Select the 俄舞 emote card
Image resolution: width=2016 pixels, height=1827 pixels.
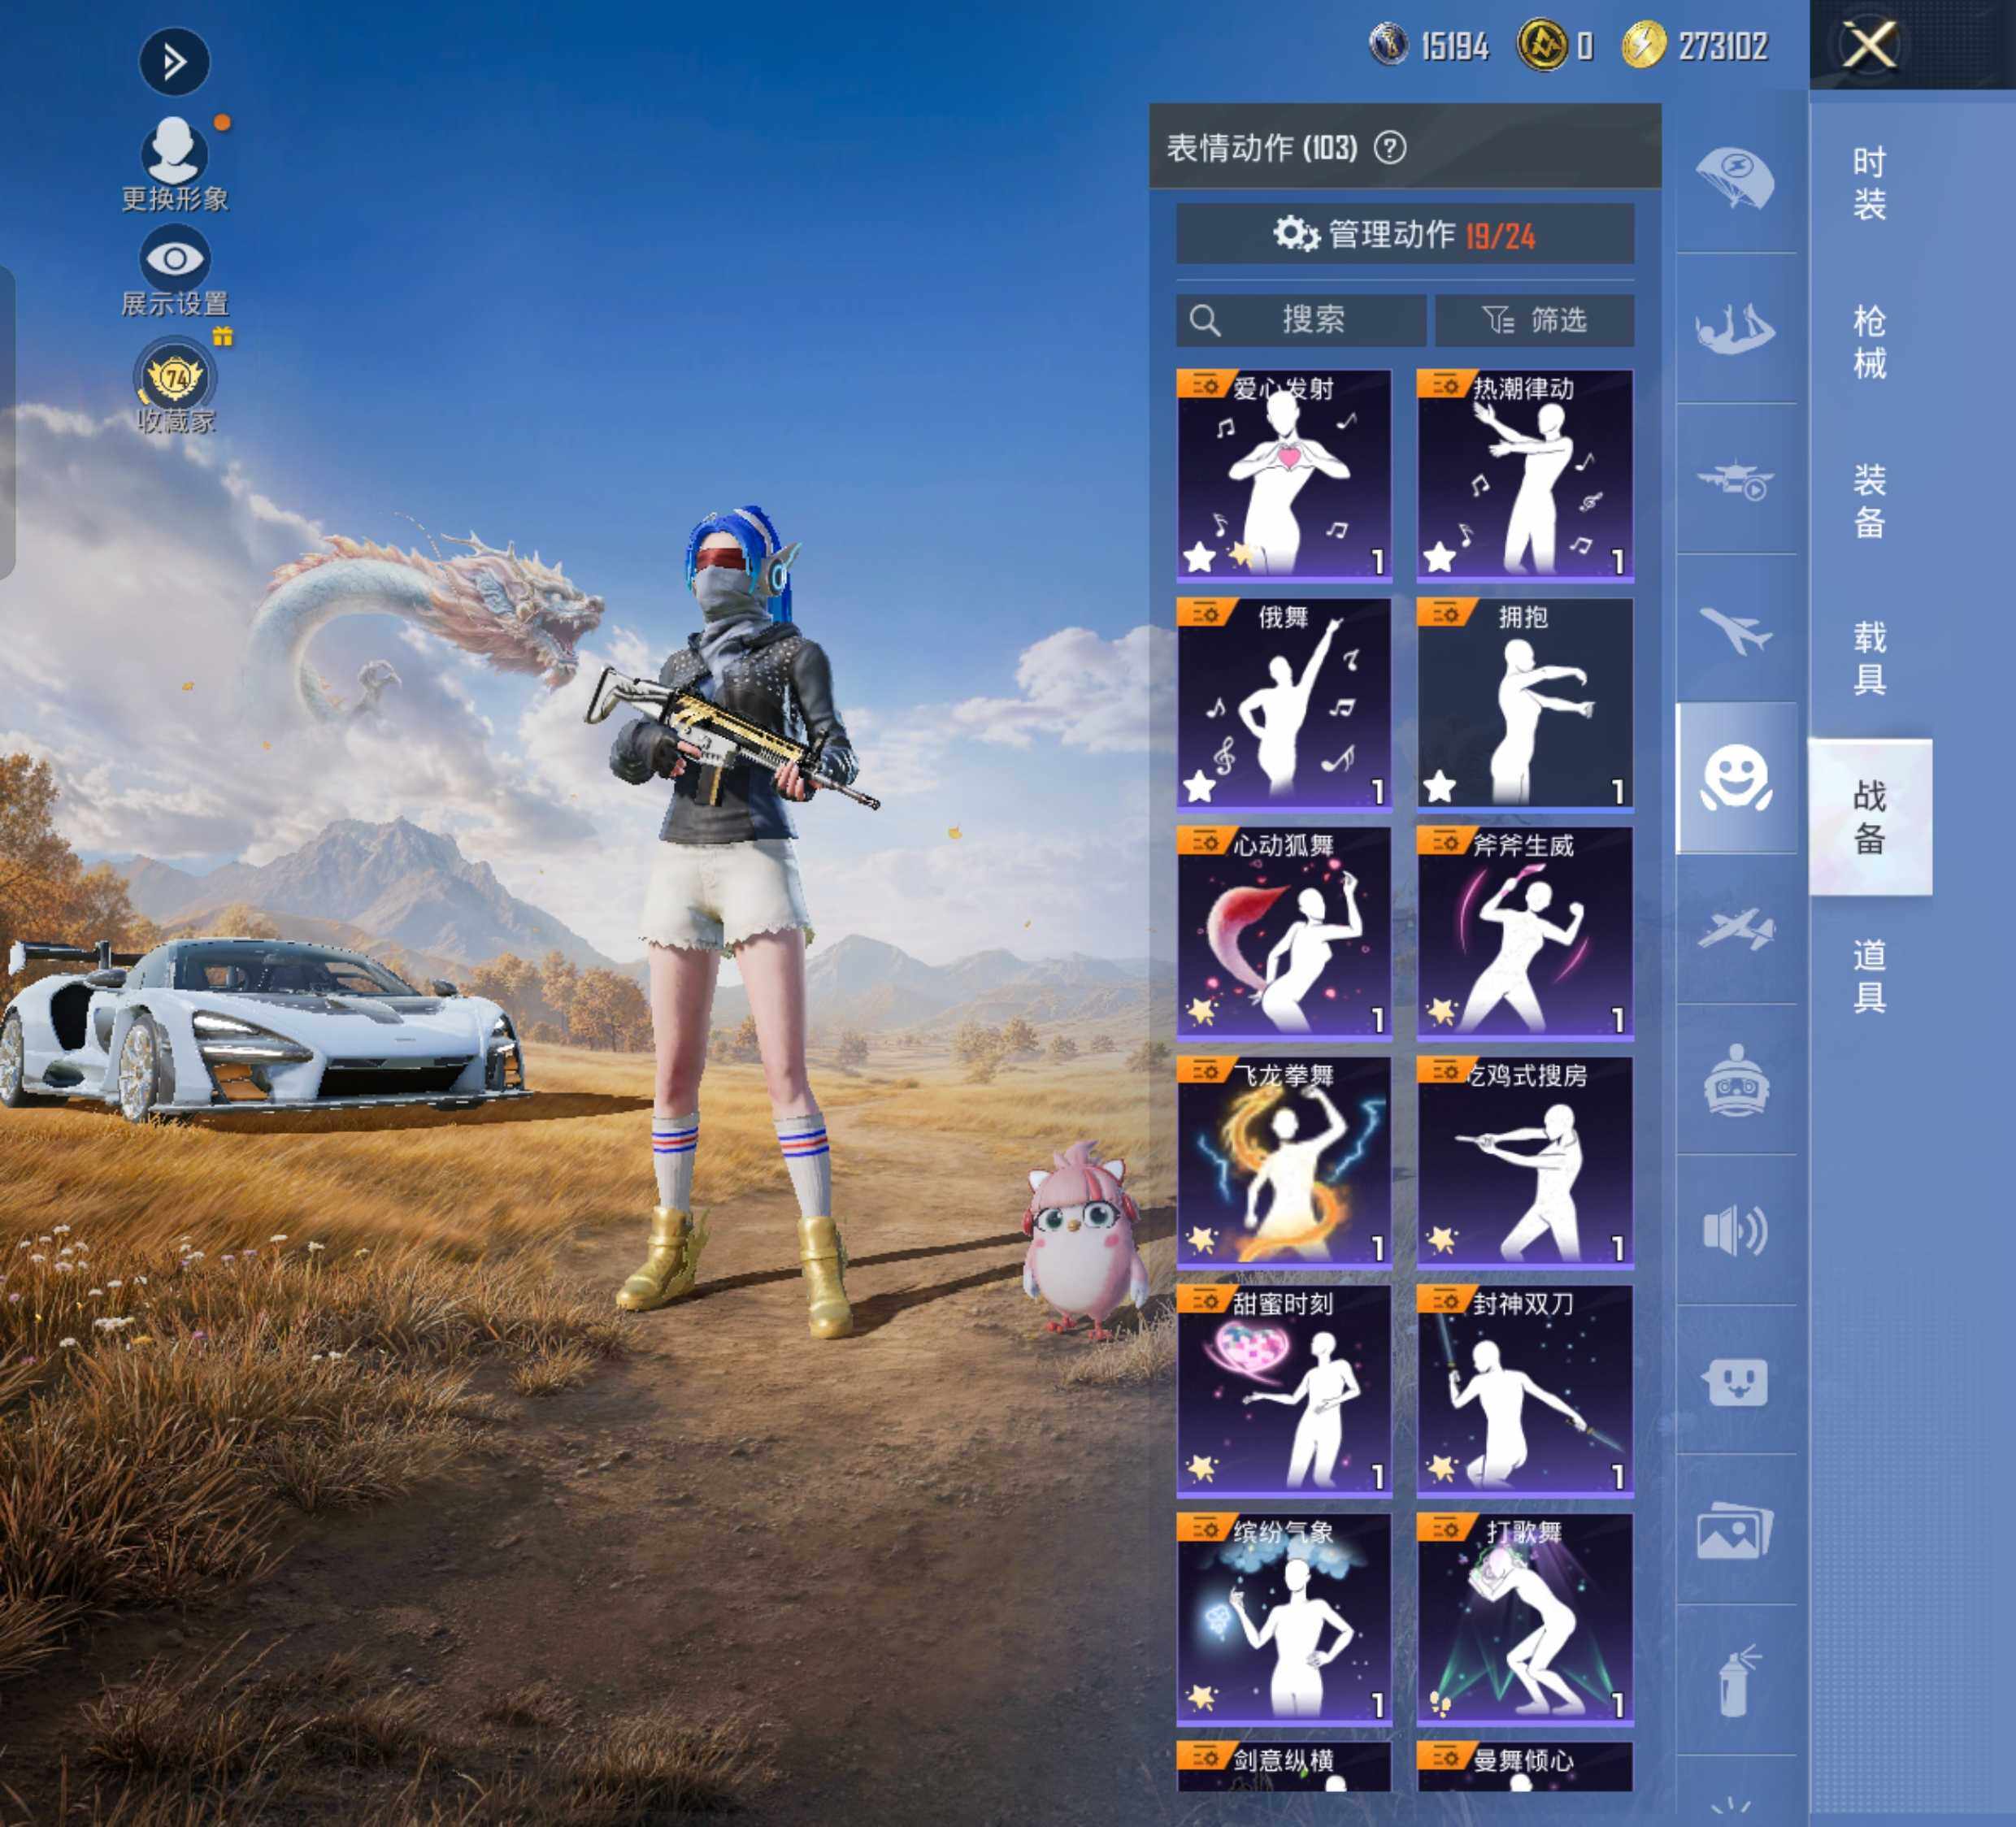coord(1284,703)
